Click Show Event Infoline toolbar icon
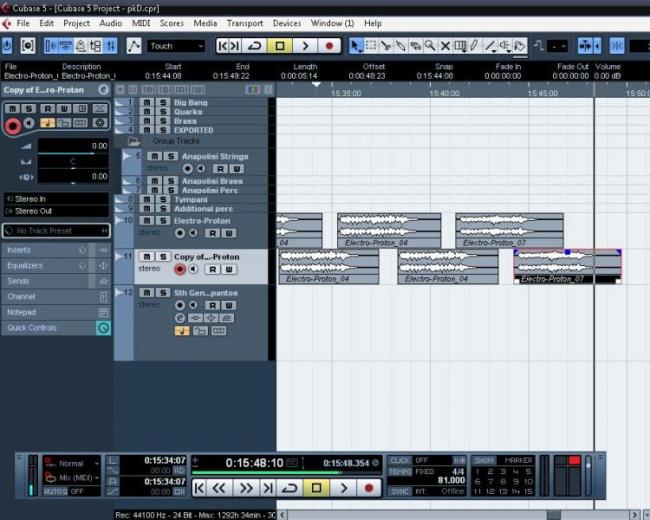 (x=66, y=46)
